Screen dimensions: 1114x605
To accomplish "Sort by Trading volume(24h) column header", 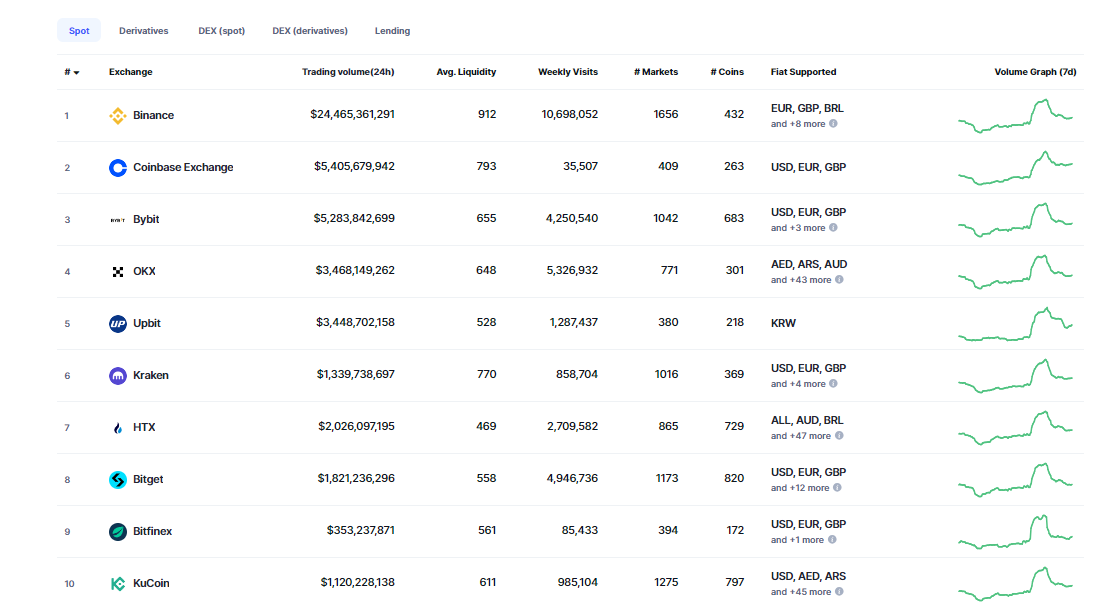I will point(348,72).
